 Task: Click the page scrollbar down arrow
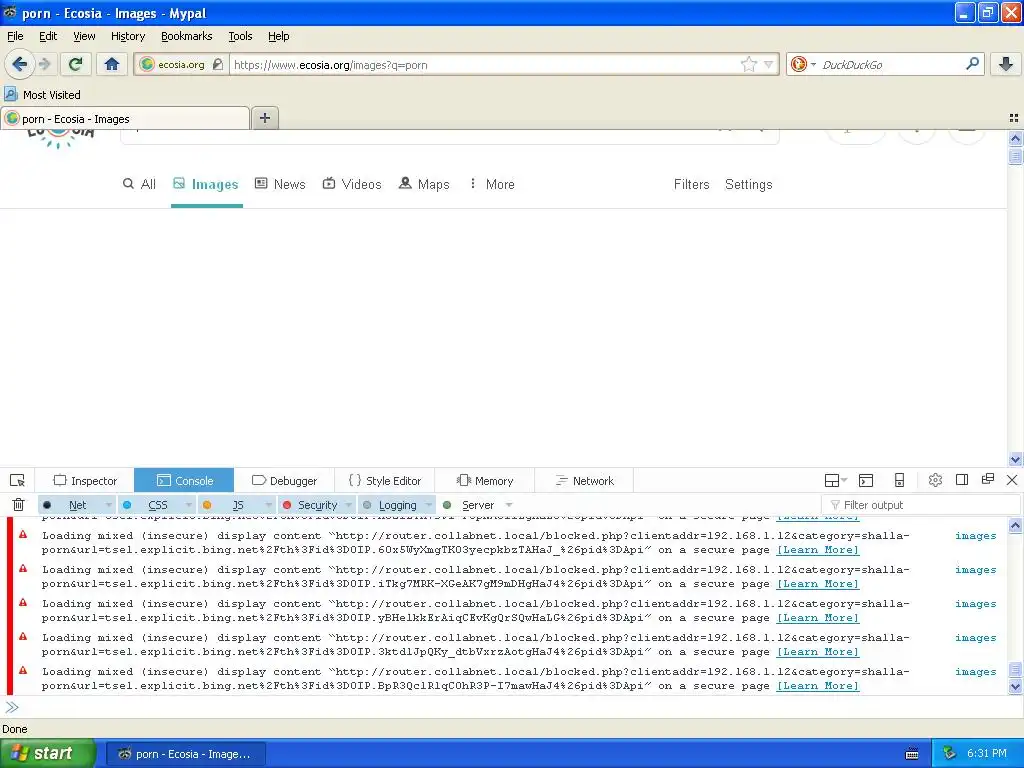pyautogui.click(x=1015, y=459)
